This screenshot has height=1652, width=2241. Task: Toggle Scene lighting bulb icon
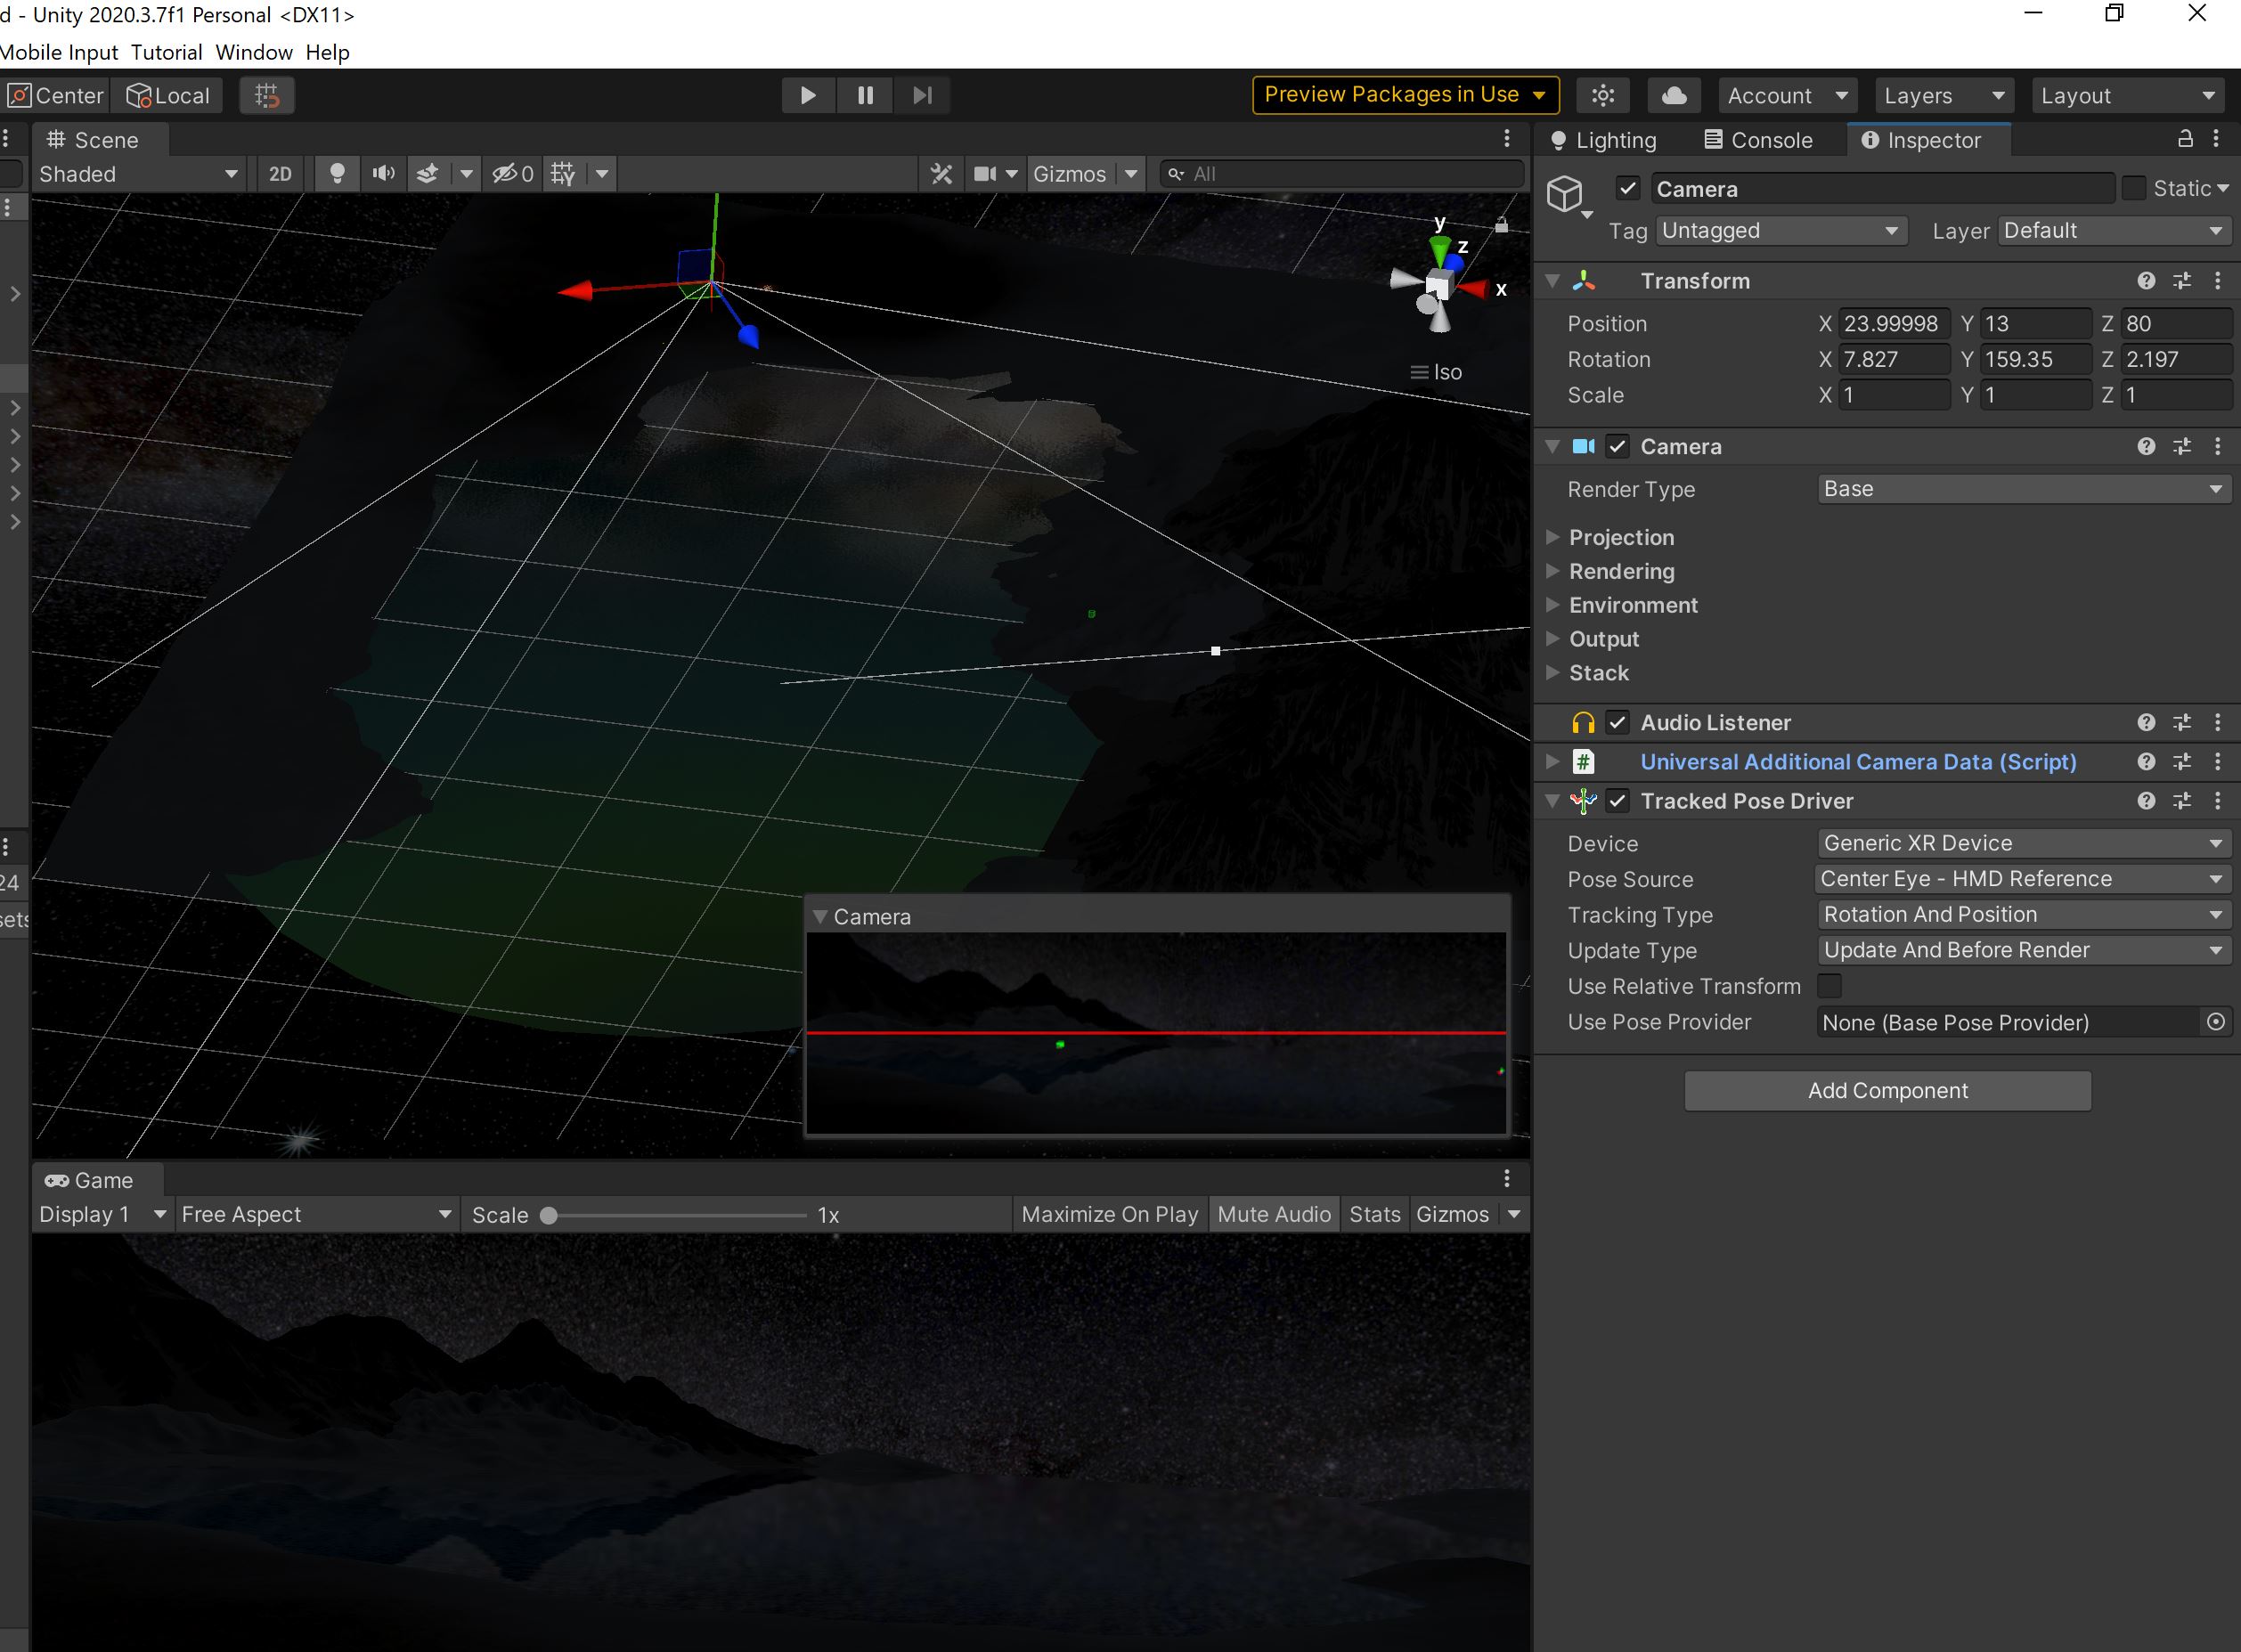[338, 174]
